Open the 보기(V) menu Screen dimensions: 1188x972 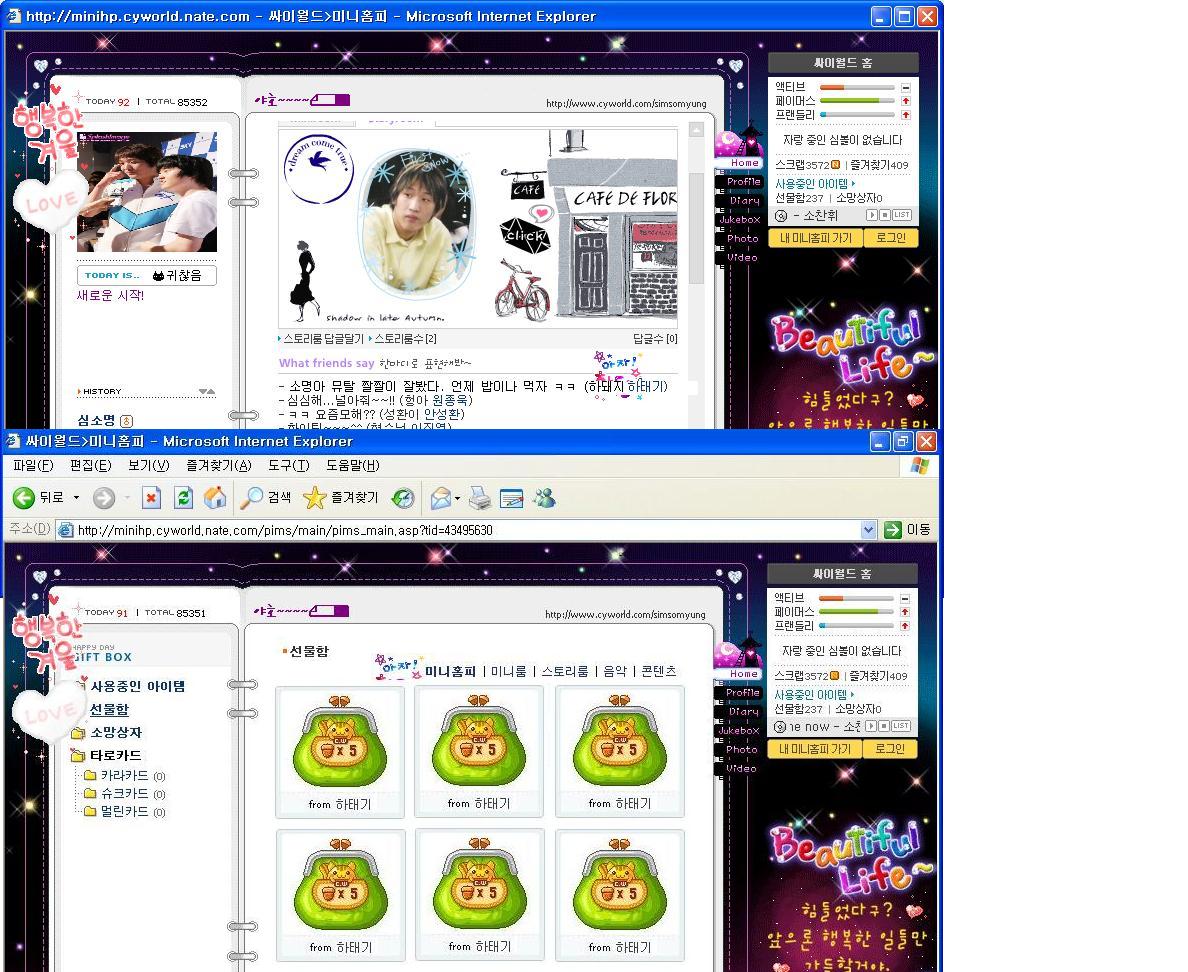click(148, 465)
